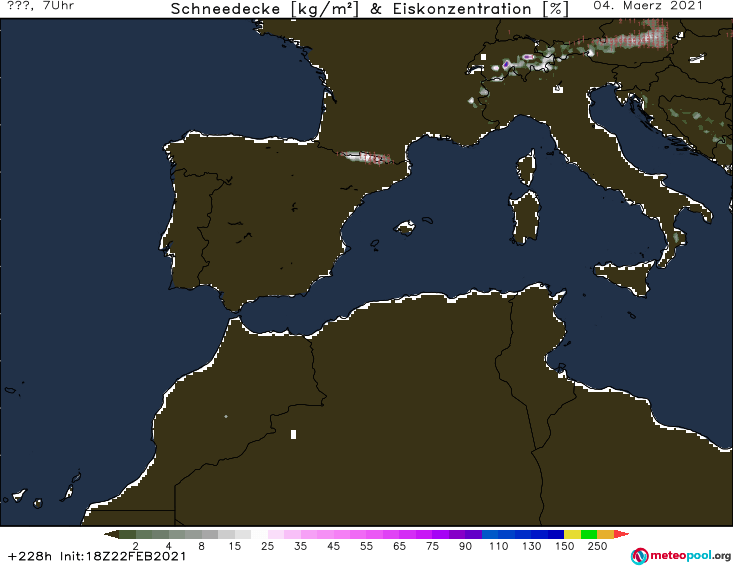Select the orange legend swatch

point(605,534)
